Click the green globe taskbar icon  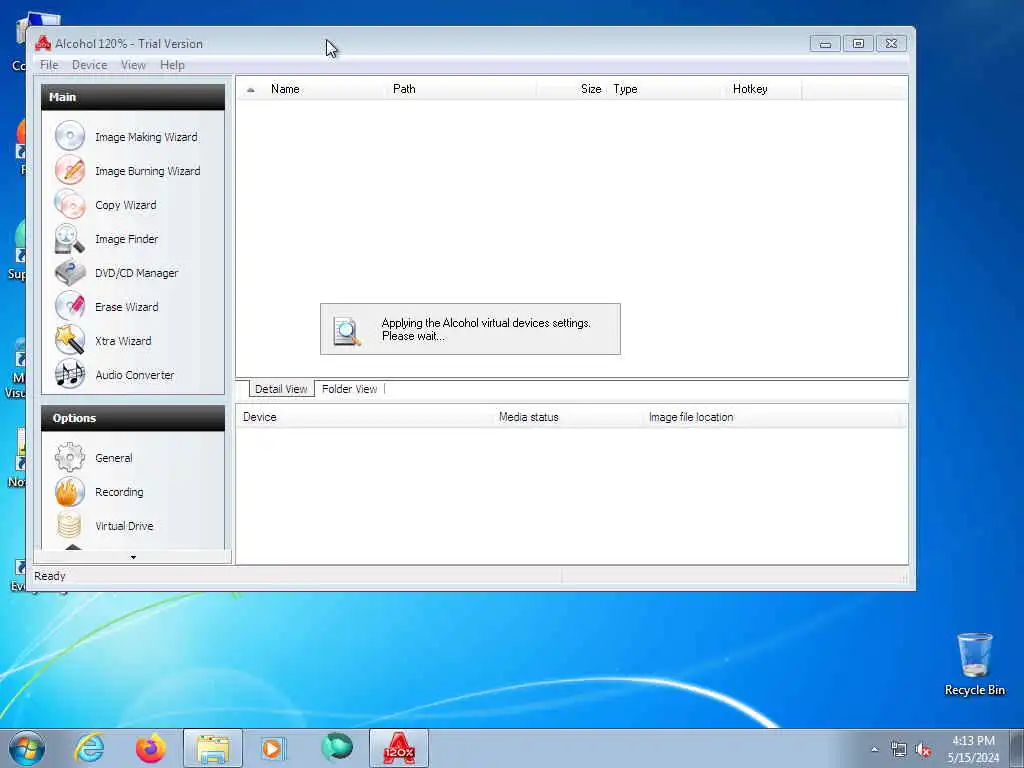(337, 748)
